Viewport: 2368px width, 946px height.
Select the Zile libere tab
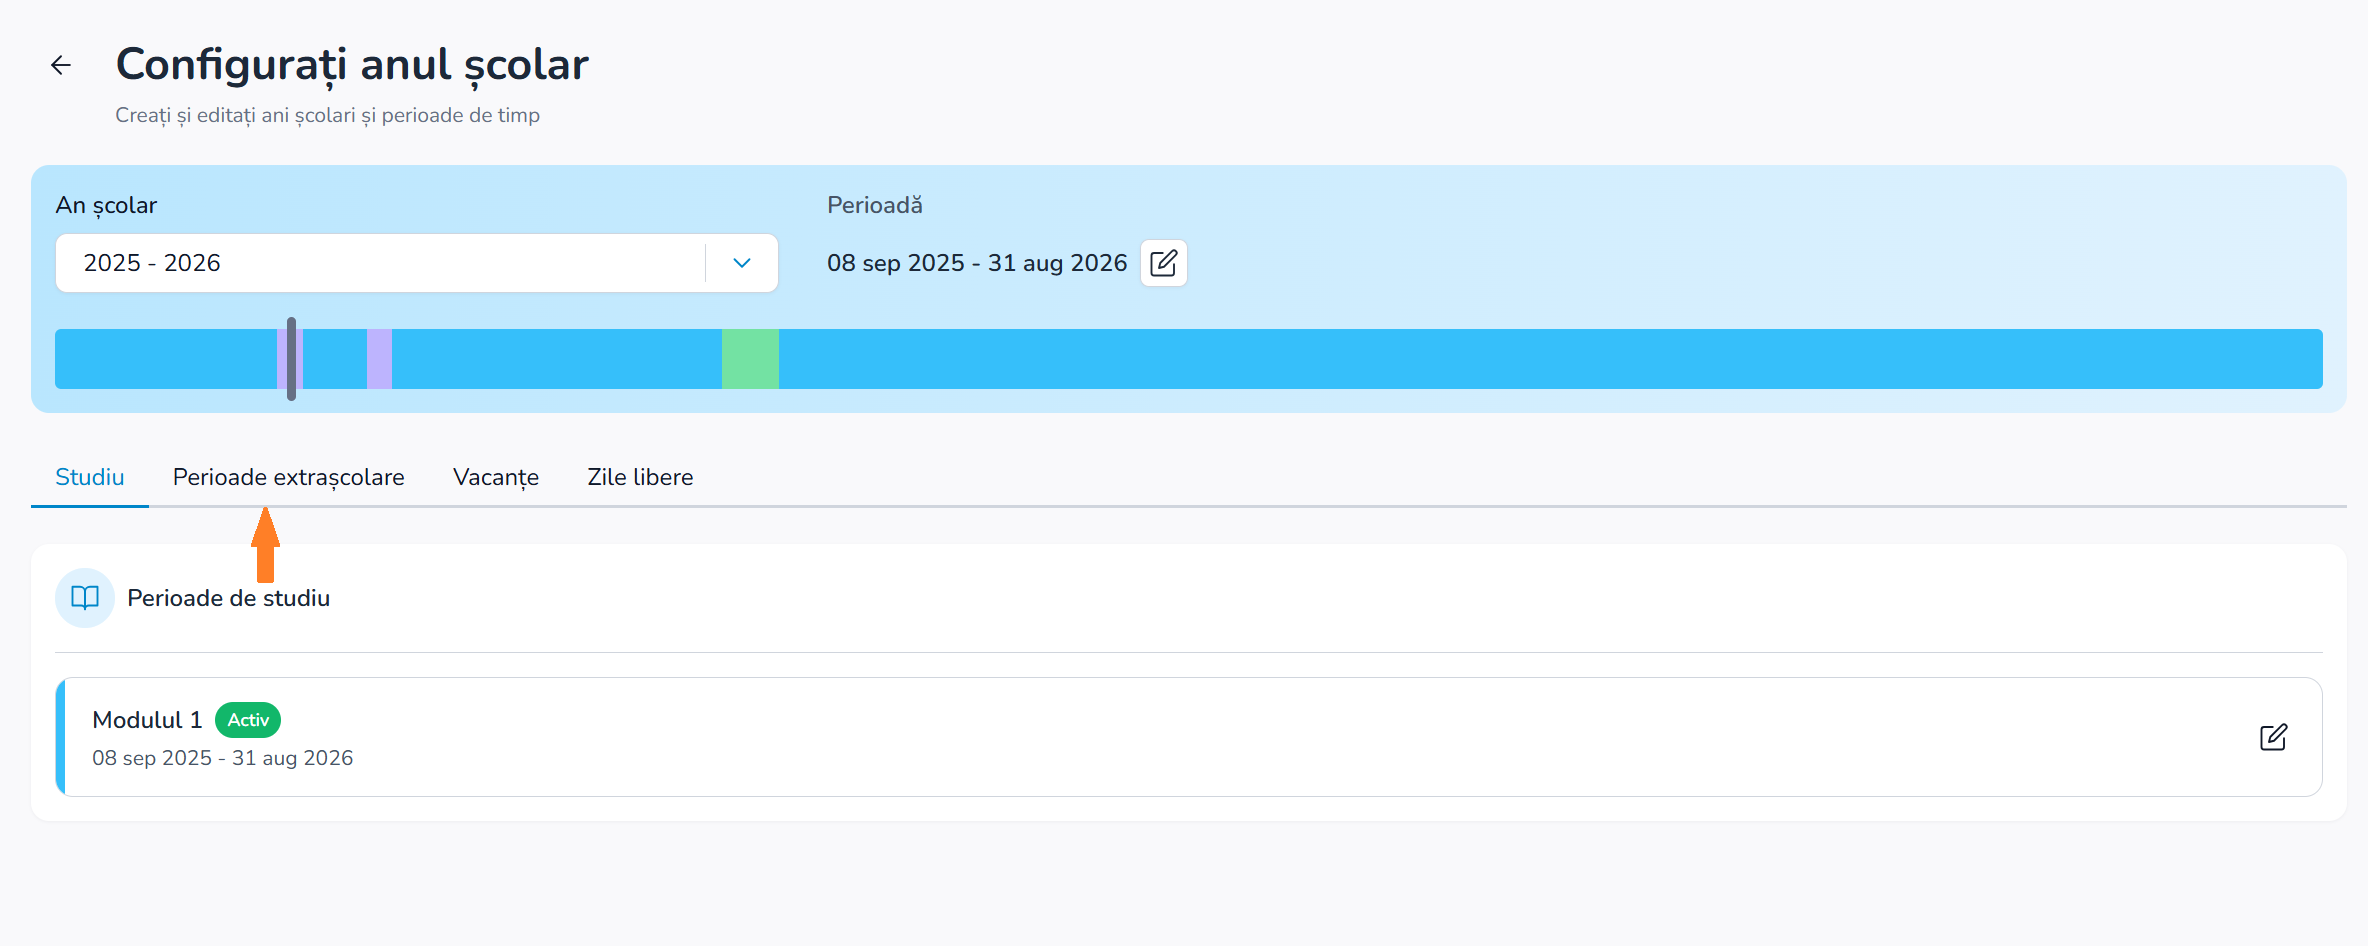[640, 477]
